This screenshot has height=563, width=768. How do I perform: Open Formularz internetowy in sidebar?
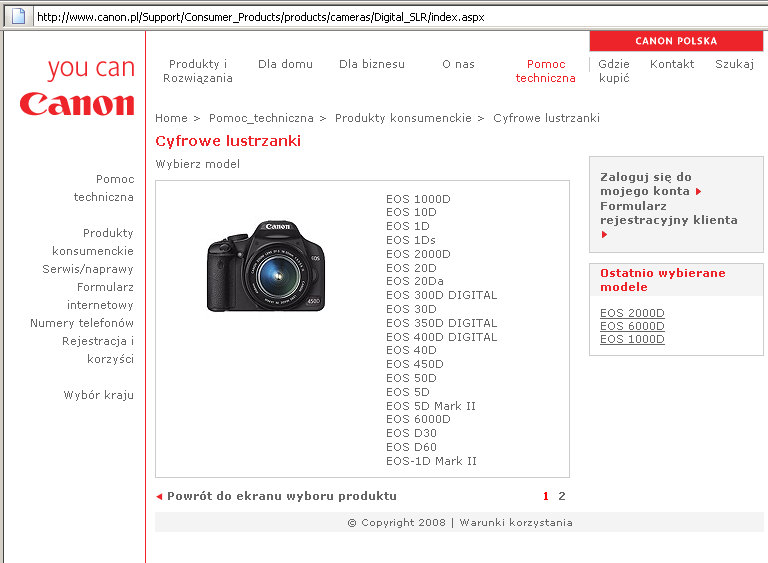100,296
